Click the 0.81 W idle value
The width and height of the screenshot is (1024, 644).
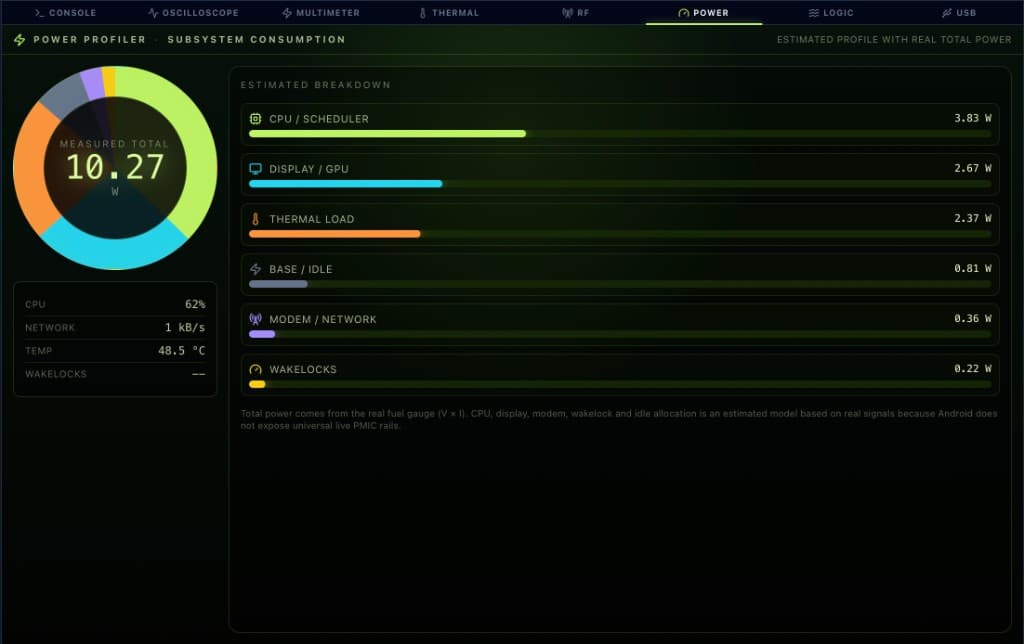[x=972, y=268]
